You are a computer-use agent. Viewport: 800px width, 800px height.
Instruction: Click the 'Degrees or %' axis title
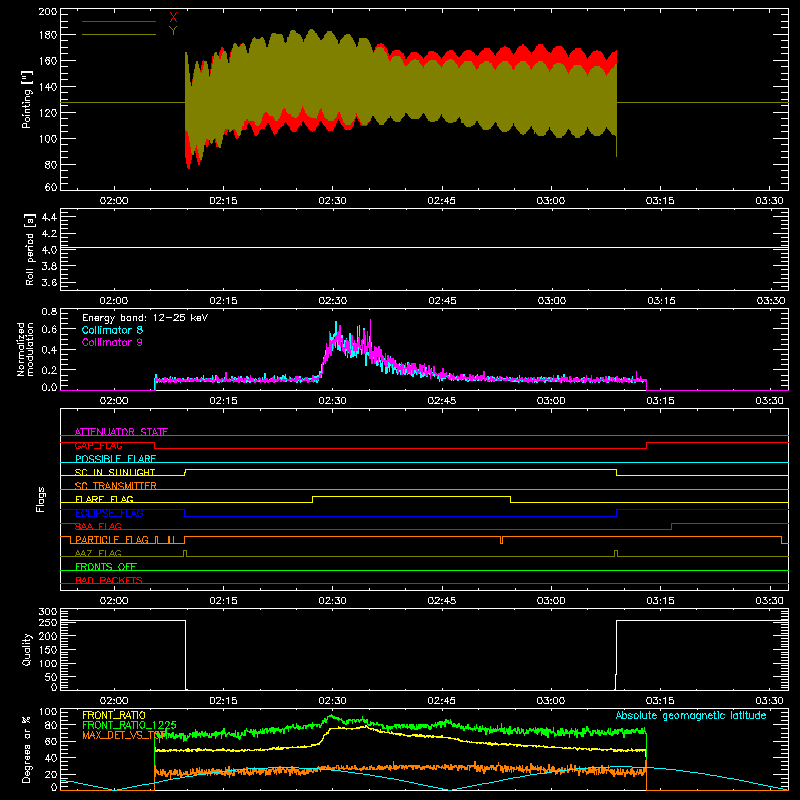coord(26,749)
